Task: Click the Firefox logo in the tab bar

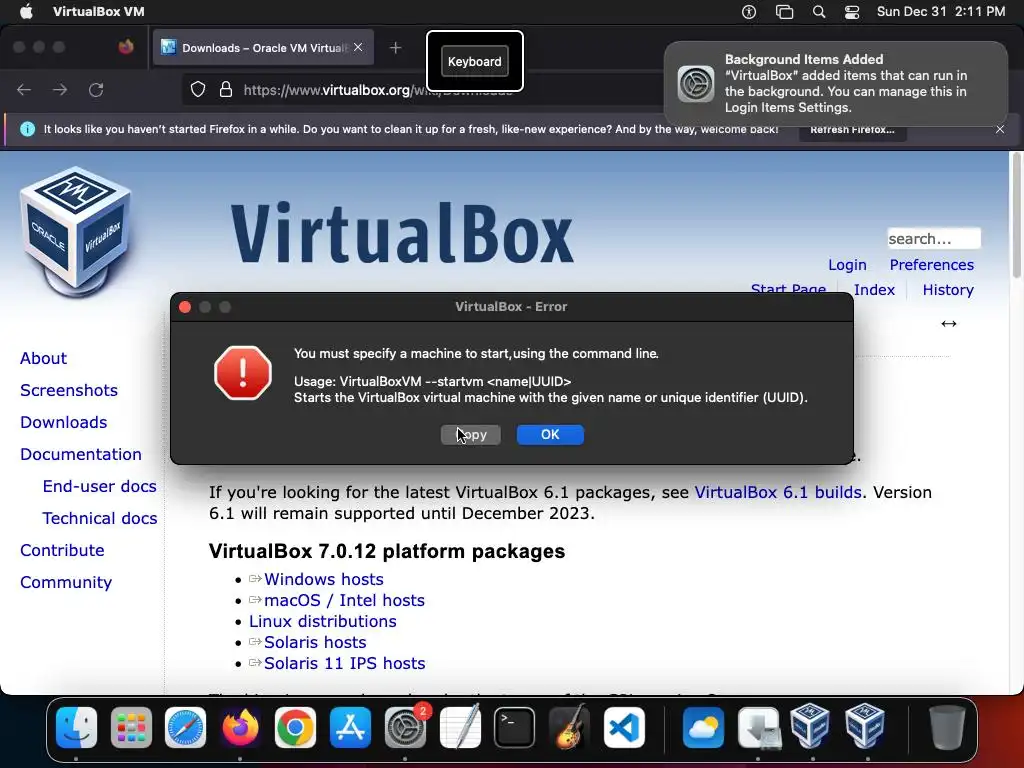Action: [126, 47]
